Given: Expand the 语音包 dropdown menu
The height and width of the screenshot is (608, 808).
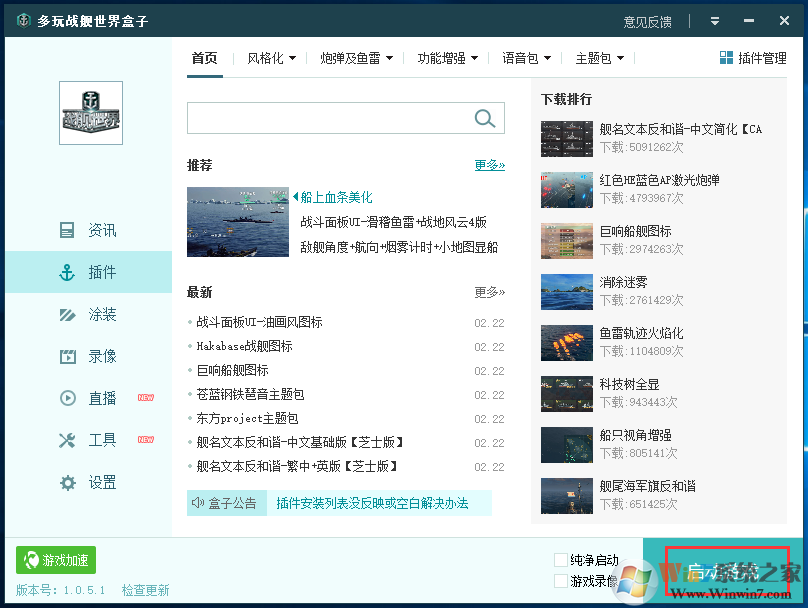Looking at the screenshot, I should (524, 57).
